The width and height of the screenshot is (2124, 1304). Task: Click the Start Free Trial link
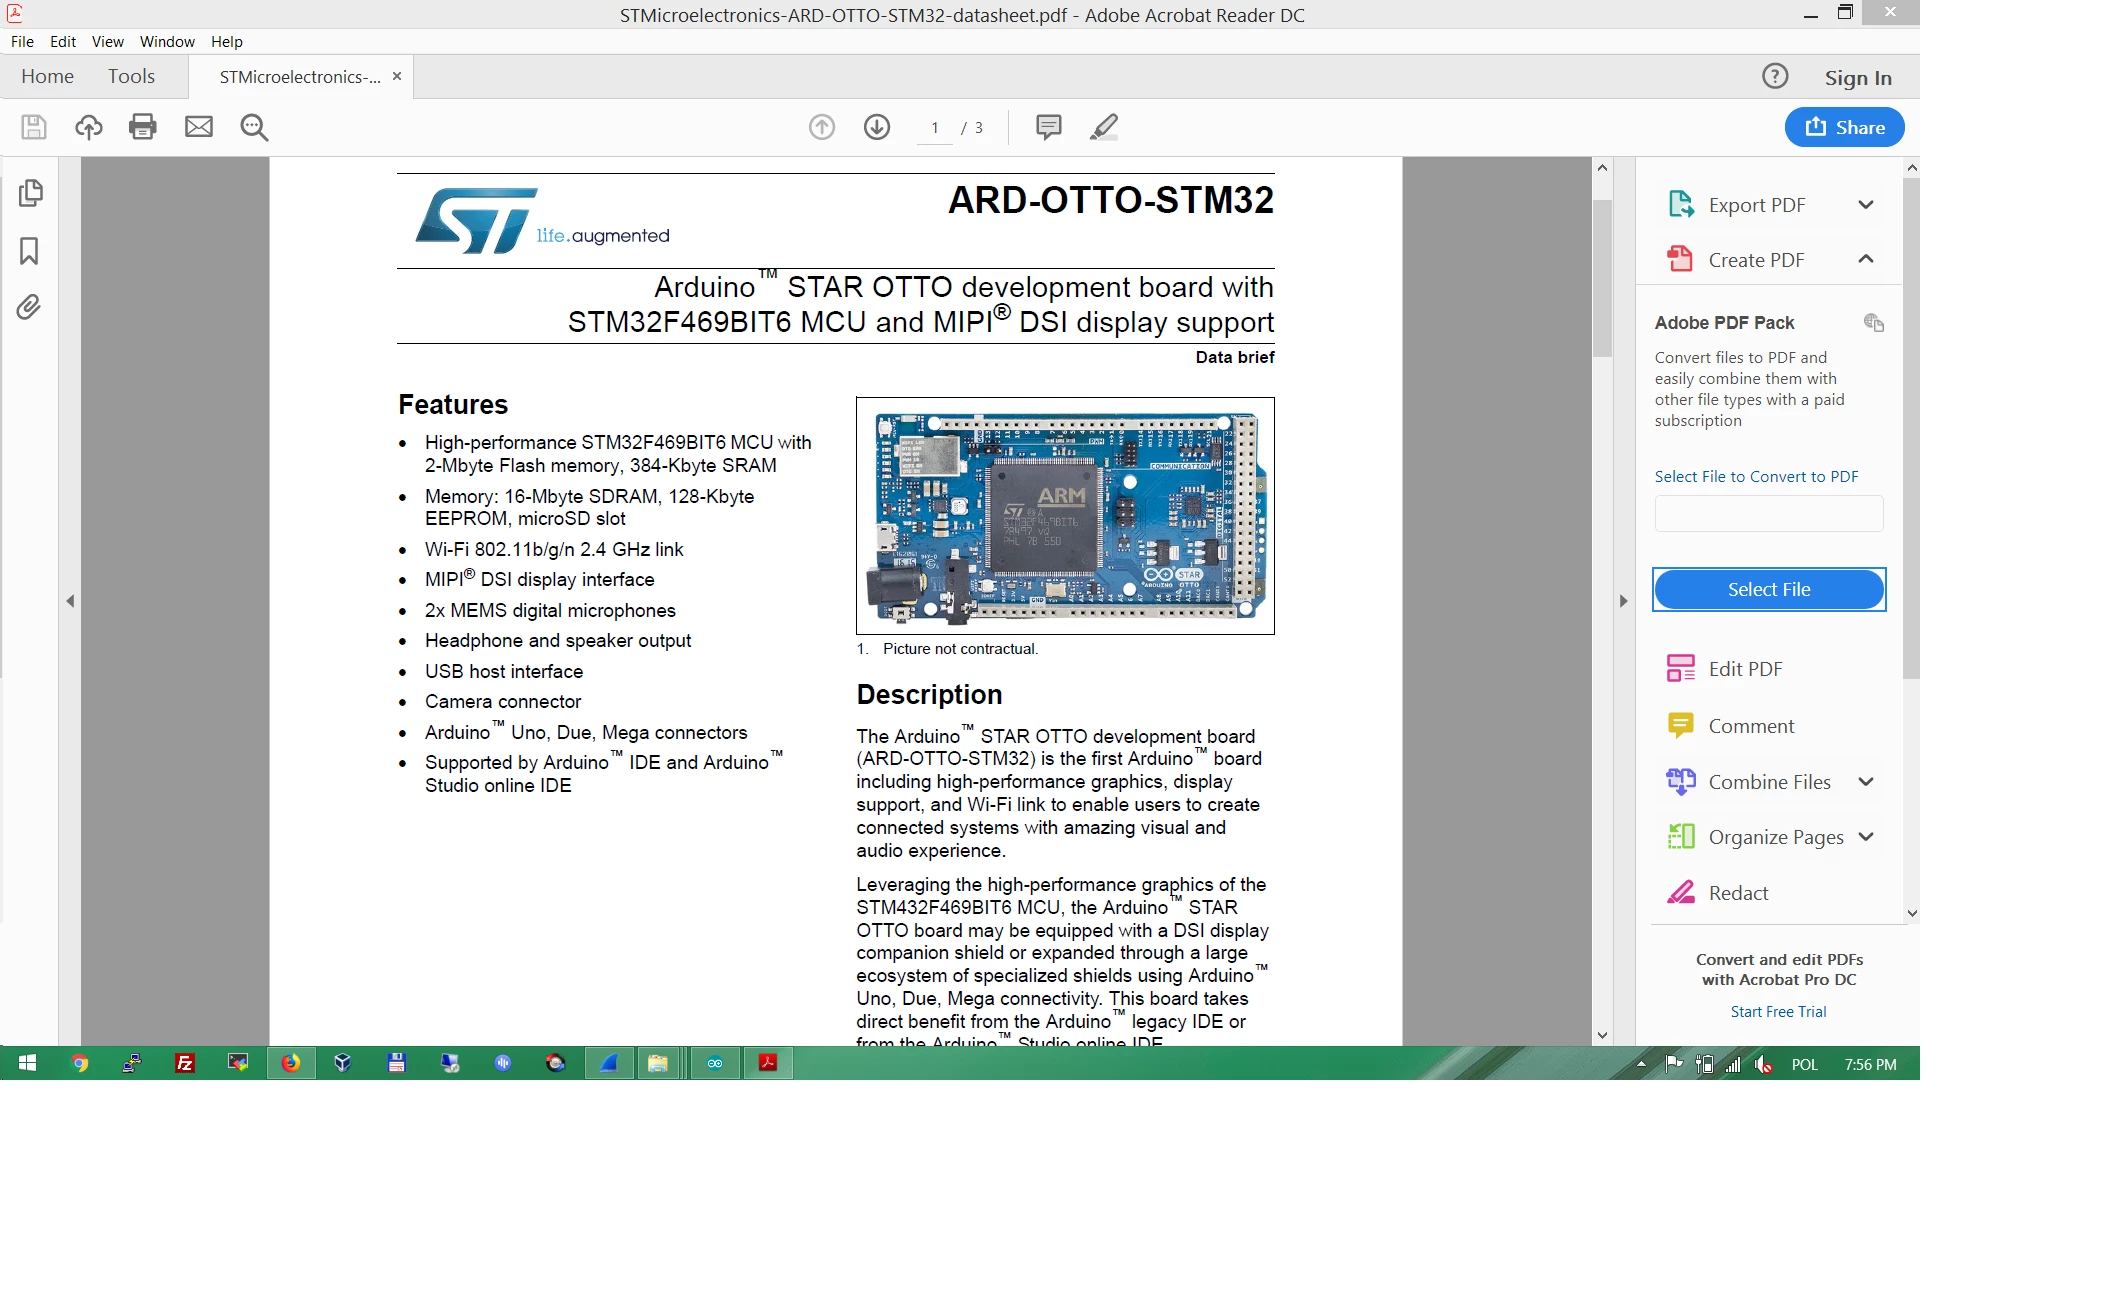pyautogui.click(x=1778, y=1011)
